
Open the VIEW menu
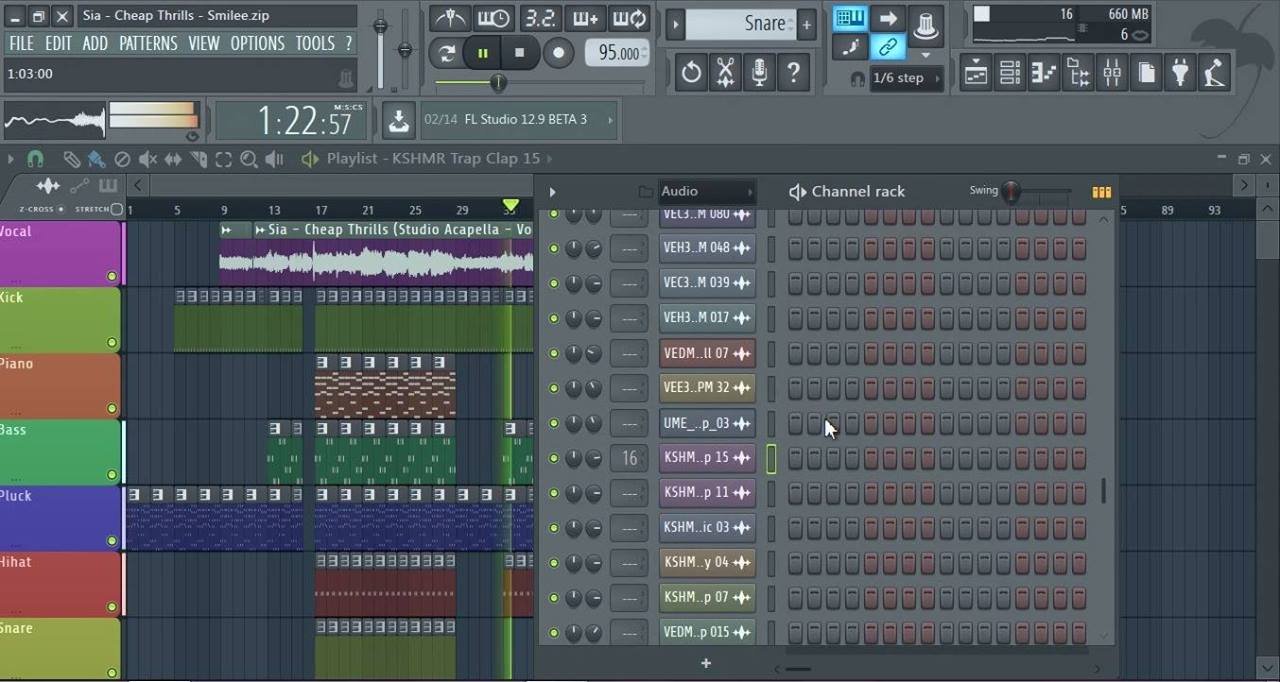click(204, 43)
